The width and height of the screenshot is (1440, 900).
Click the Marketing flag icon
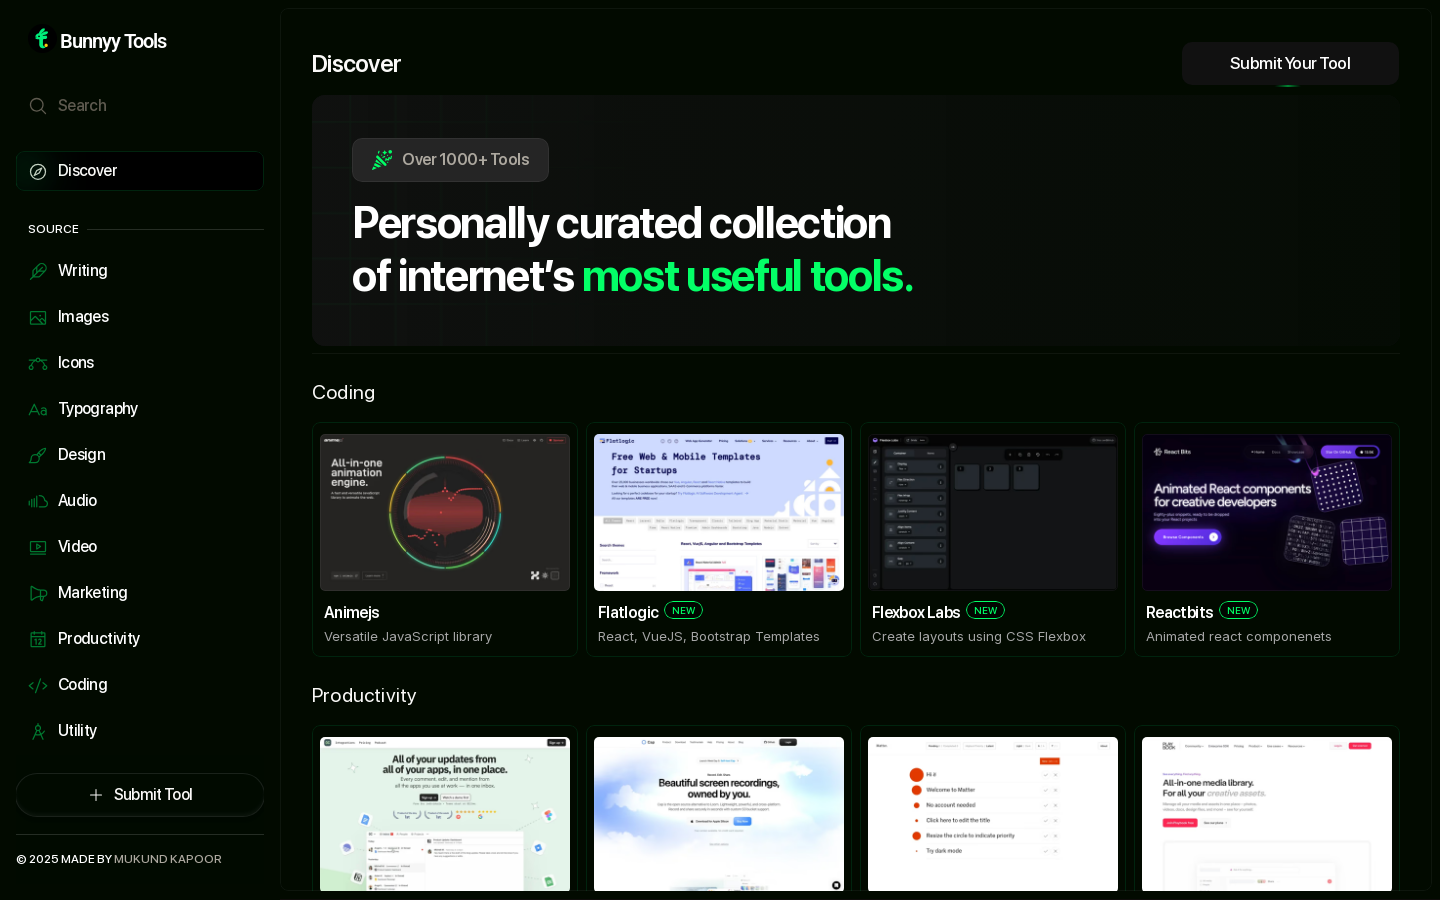pyautogui.click(x=38, y=593)
